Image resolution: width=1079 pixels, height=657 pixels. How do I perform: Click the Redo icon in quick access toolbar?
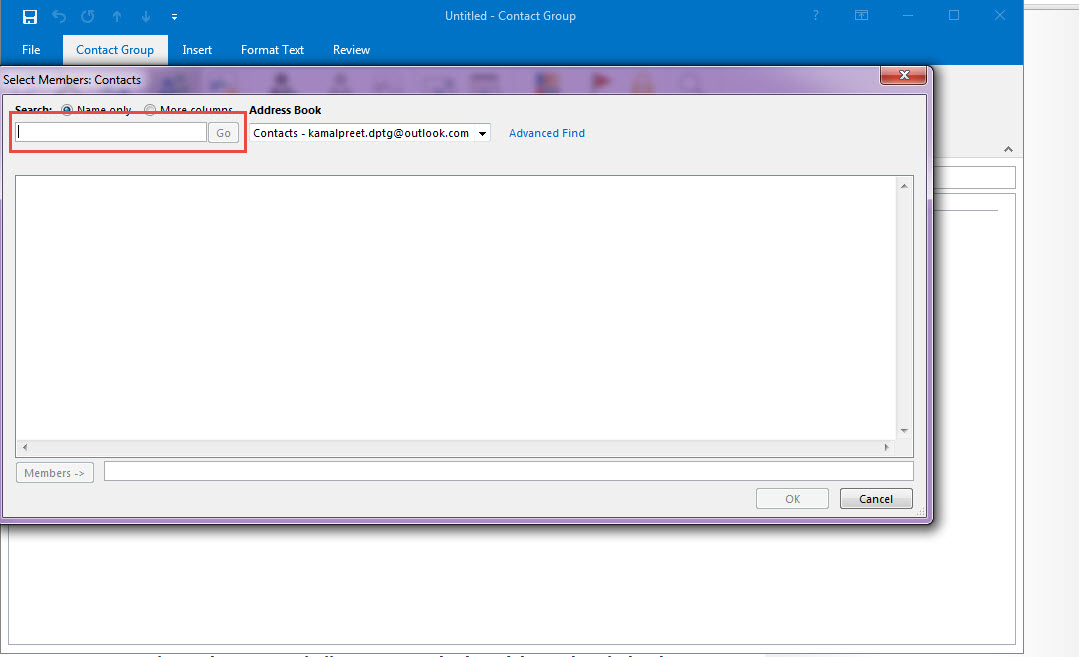click(x=87, y=16)
